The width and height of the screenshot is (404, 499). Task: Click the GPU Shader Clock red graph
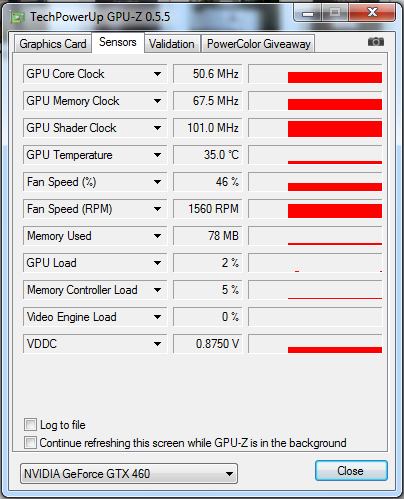point(315,128)
